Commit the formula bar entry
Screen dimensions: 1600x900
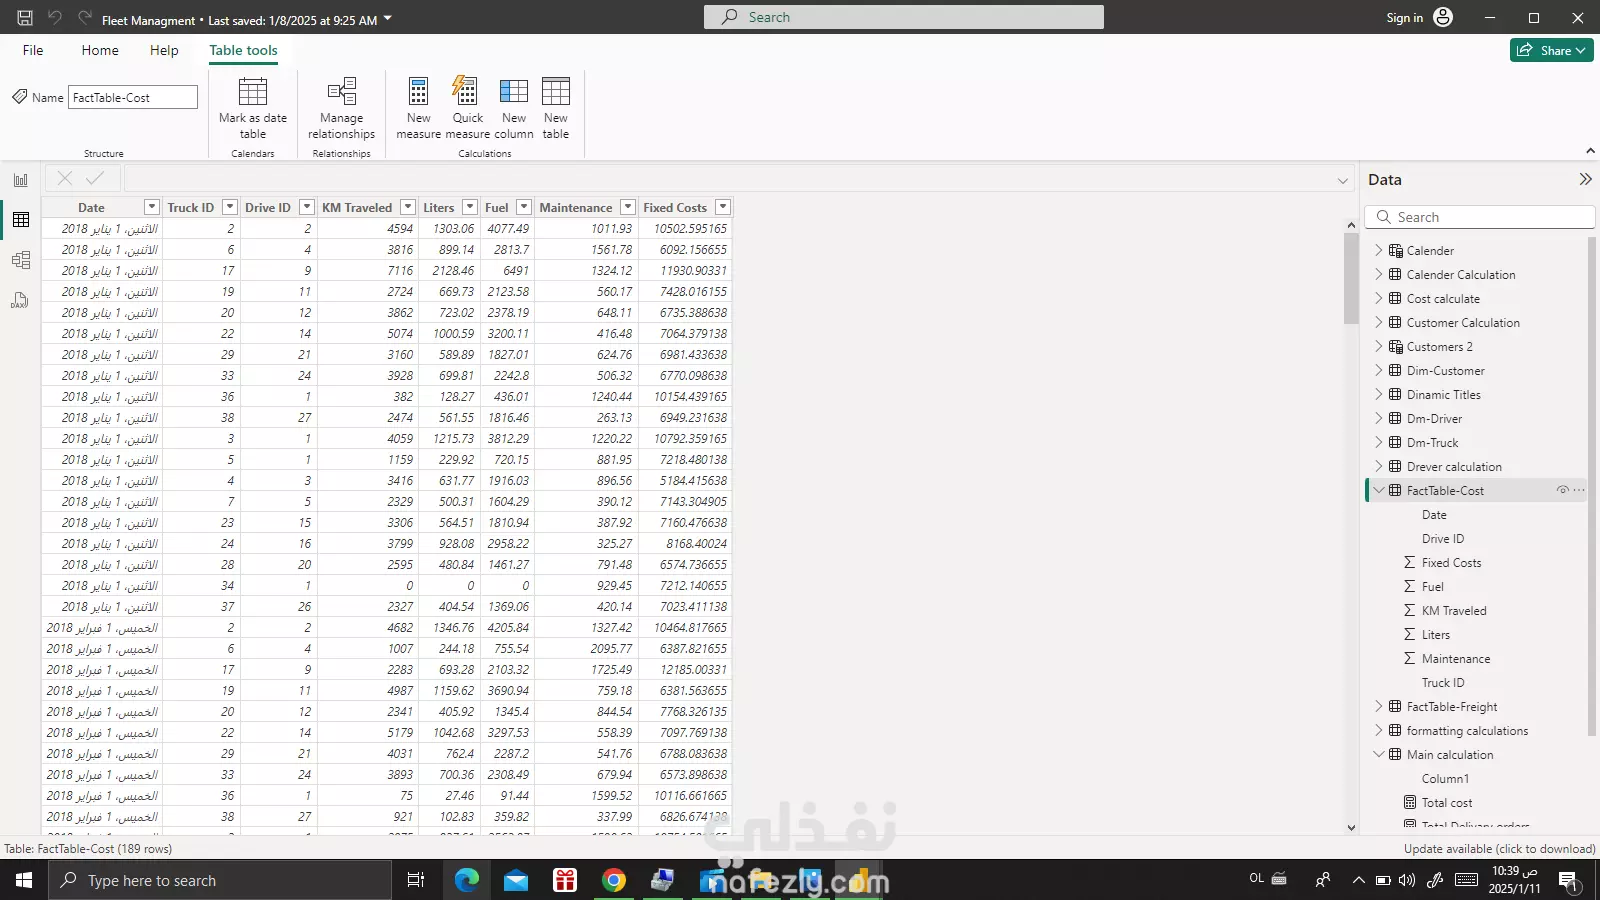pyautogui.click(x=95, y=178)
